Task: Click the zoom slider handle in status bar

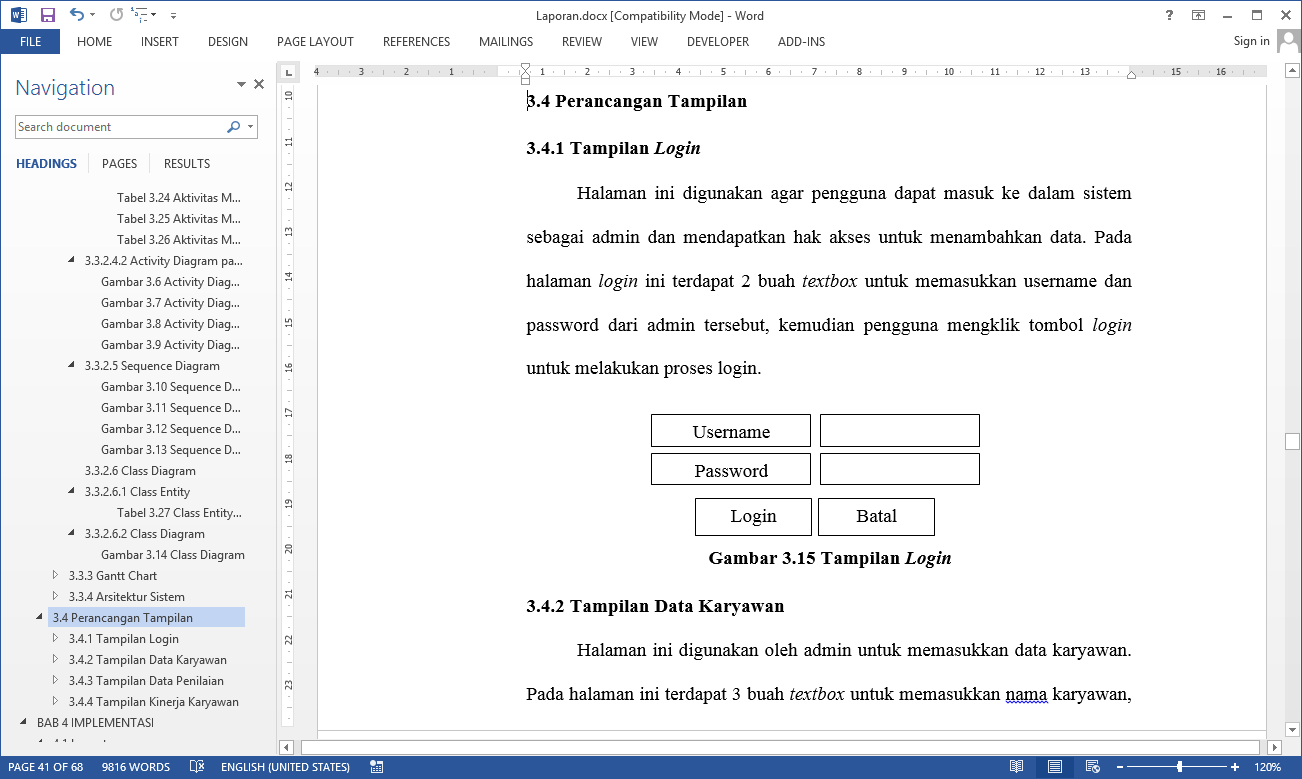Action: click(x=1180, y=767)
